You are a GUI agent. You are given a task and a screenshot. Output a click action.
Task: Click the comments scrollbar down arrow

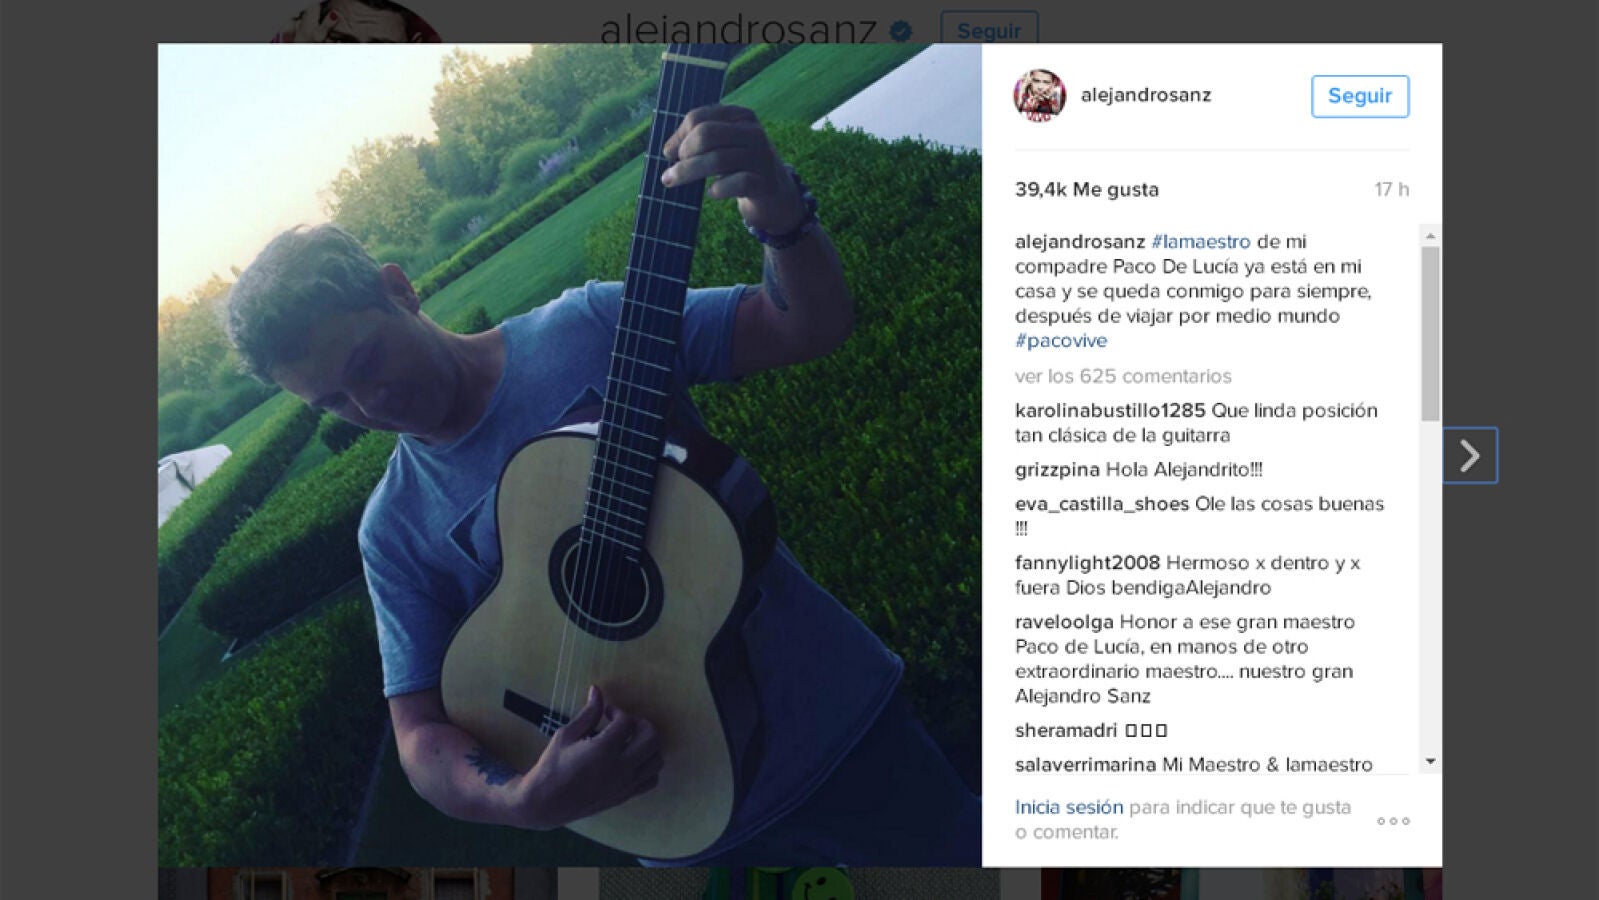pyautogui.click(x=1430, y=762)
